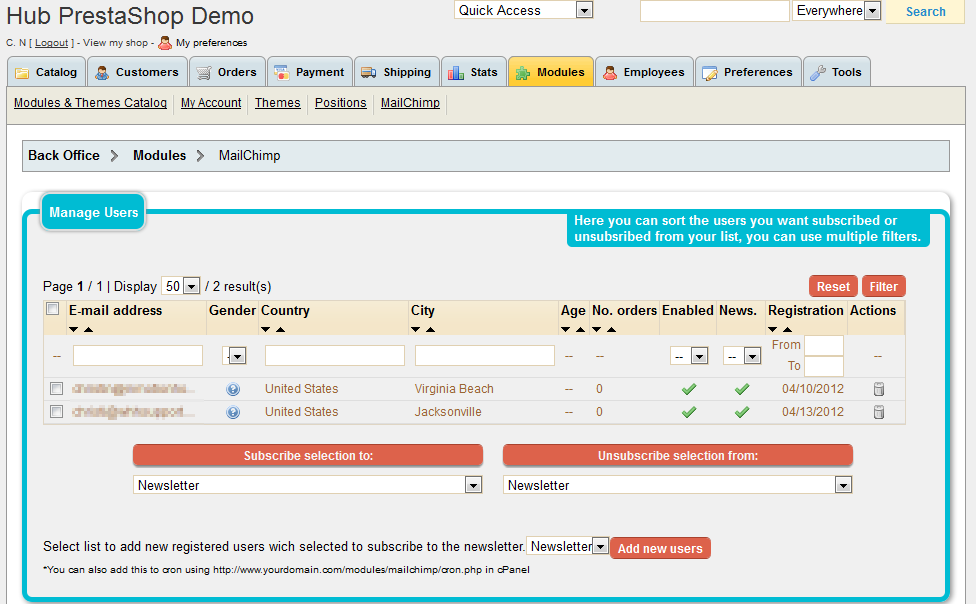Open the Modules & Themes Catalog link

[x=90, y=103]
